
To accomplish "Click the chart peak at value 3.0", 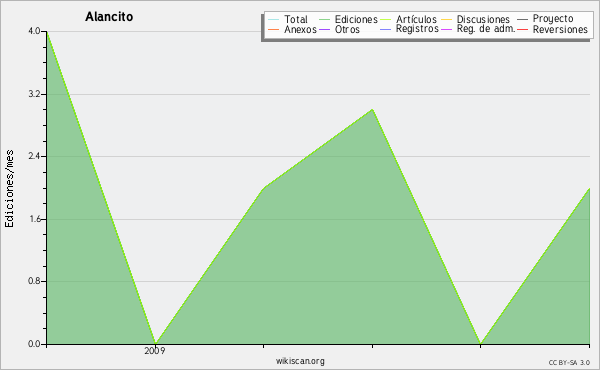I will (x=372, y=110).
